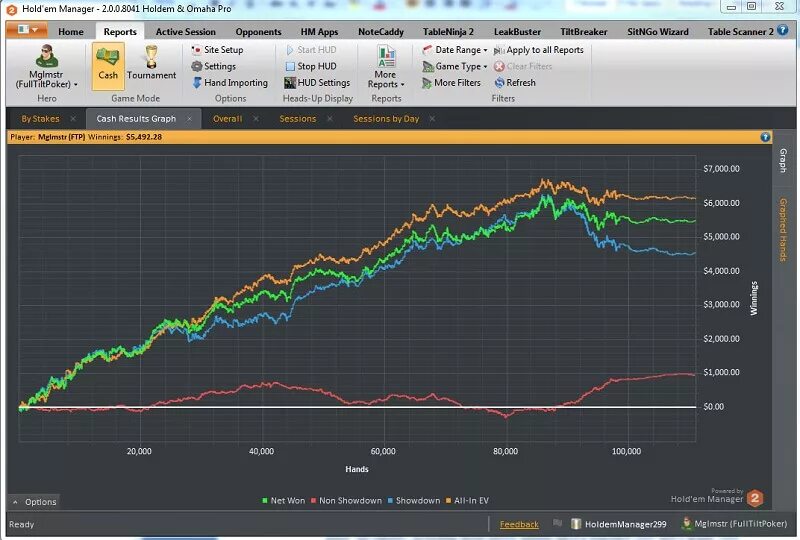
Task: Go to the Opponents tab
Action: coord(258,32)
